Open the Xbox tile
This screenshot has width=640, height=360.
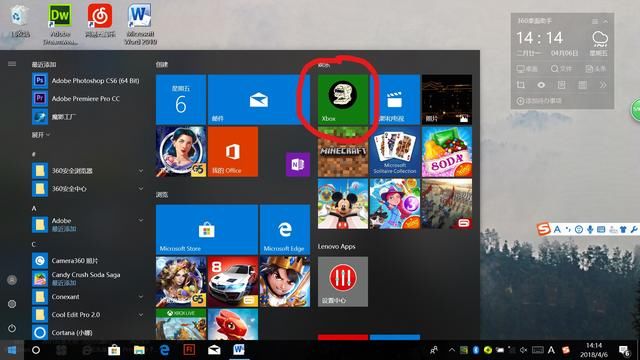click(343, 99)
